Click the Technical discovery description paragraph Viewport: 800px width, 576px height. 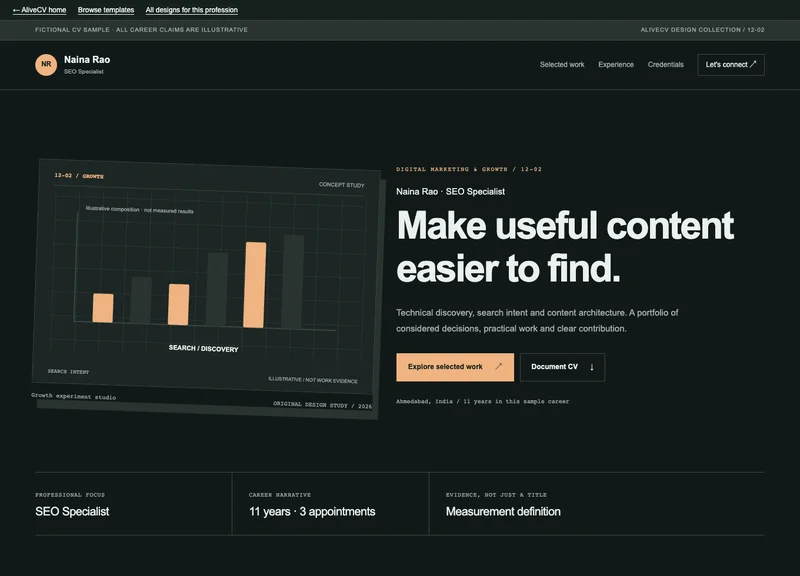point(537,320)
